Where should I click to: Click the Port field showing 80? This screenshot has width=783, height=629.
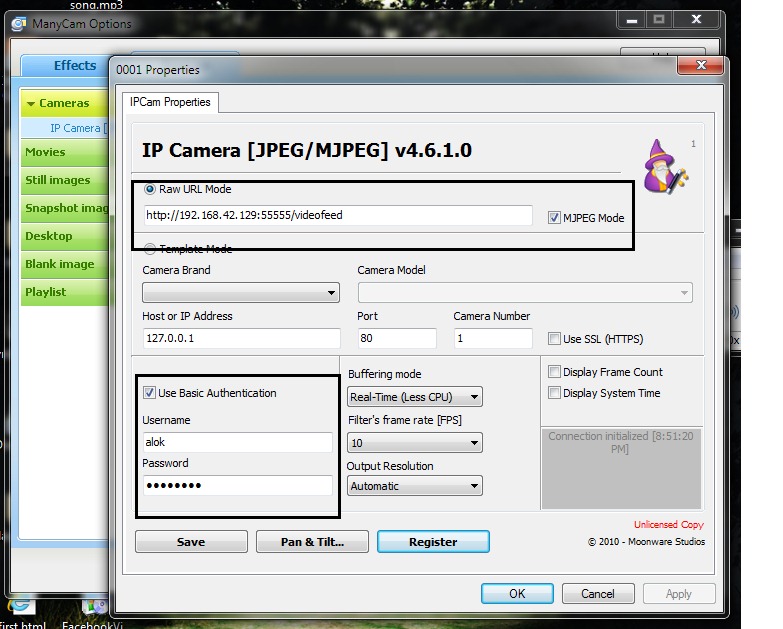click(397, 338)
